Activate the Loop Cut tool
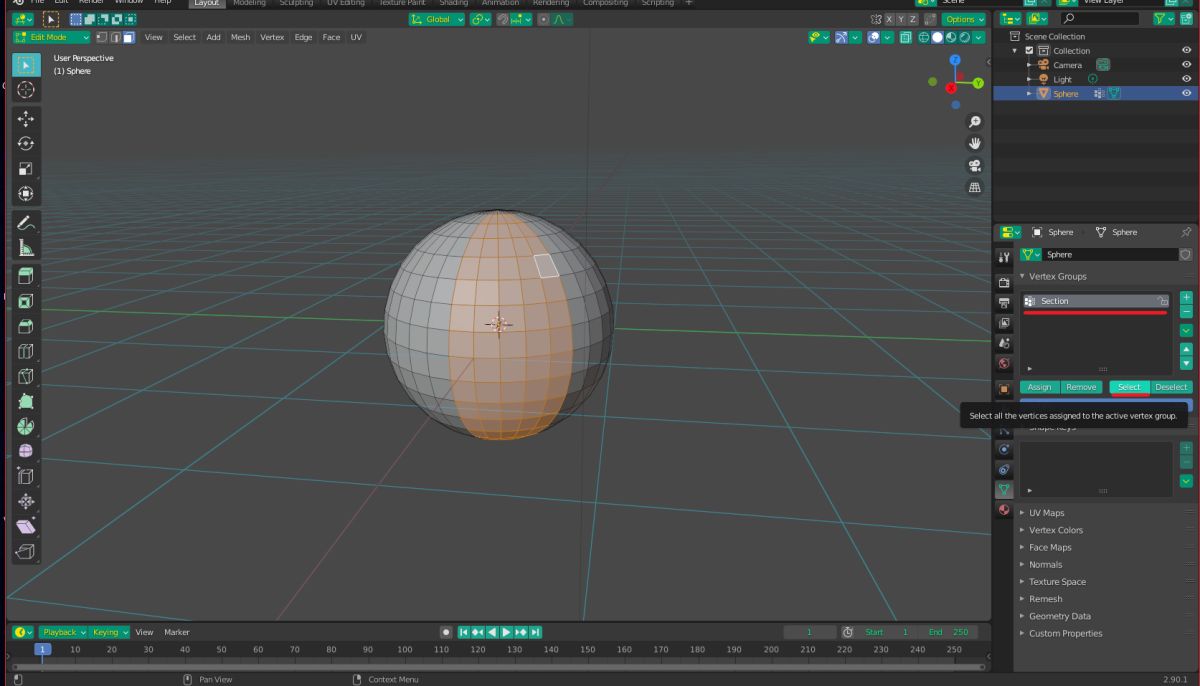 coord(26,351)
